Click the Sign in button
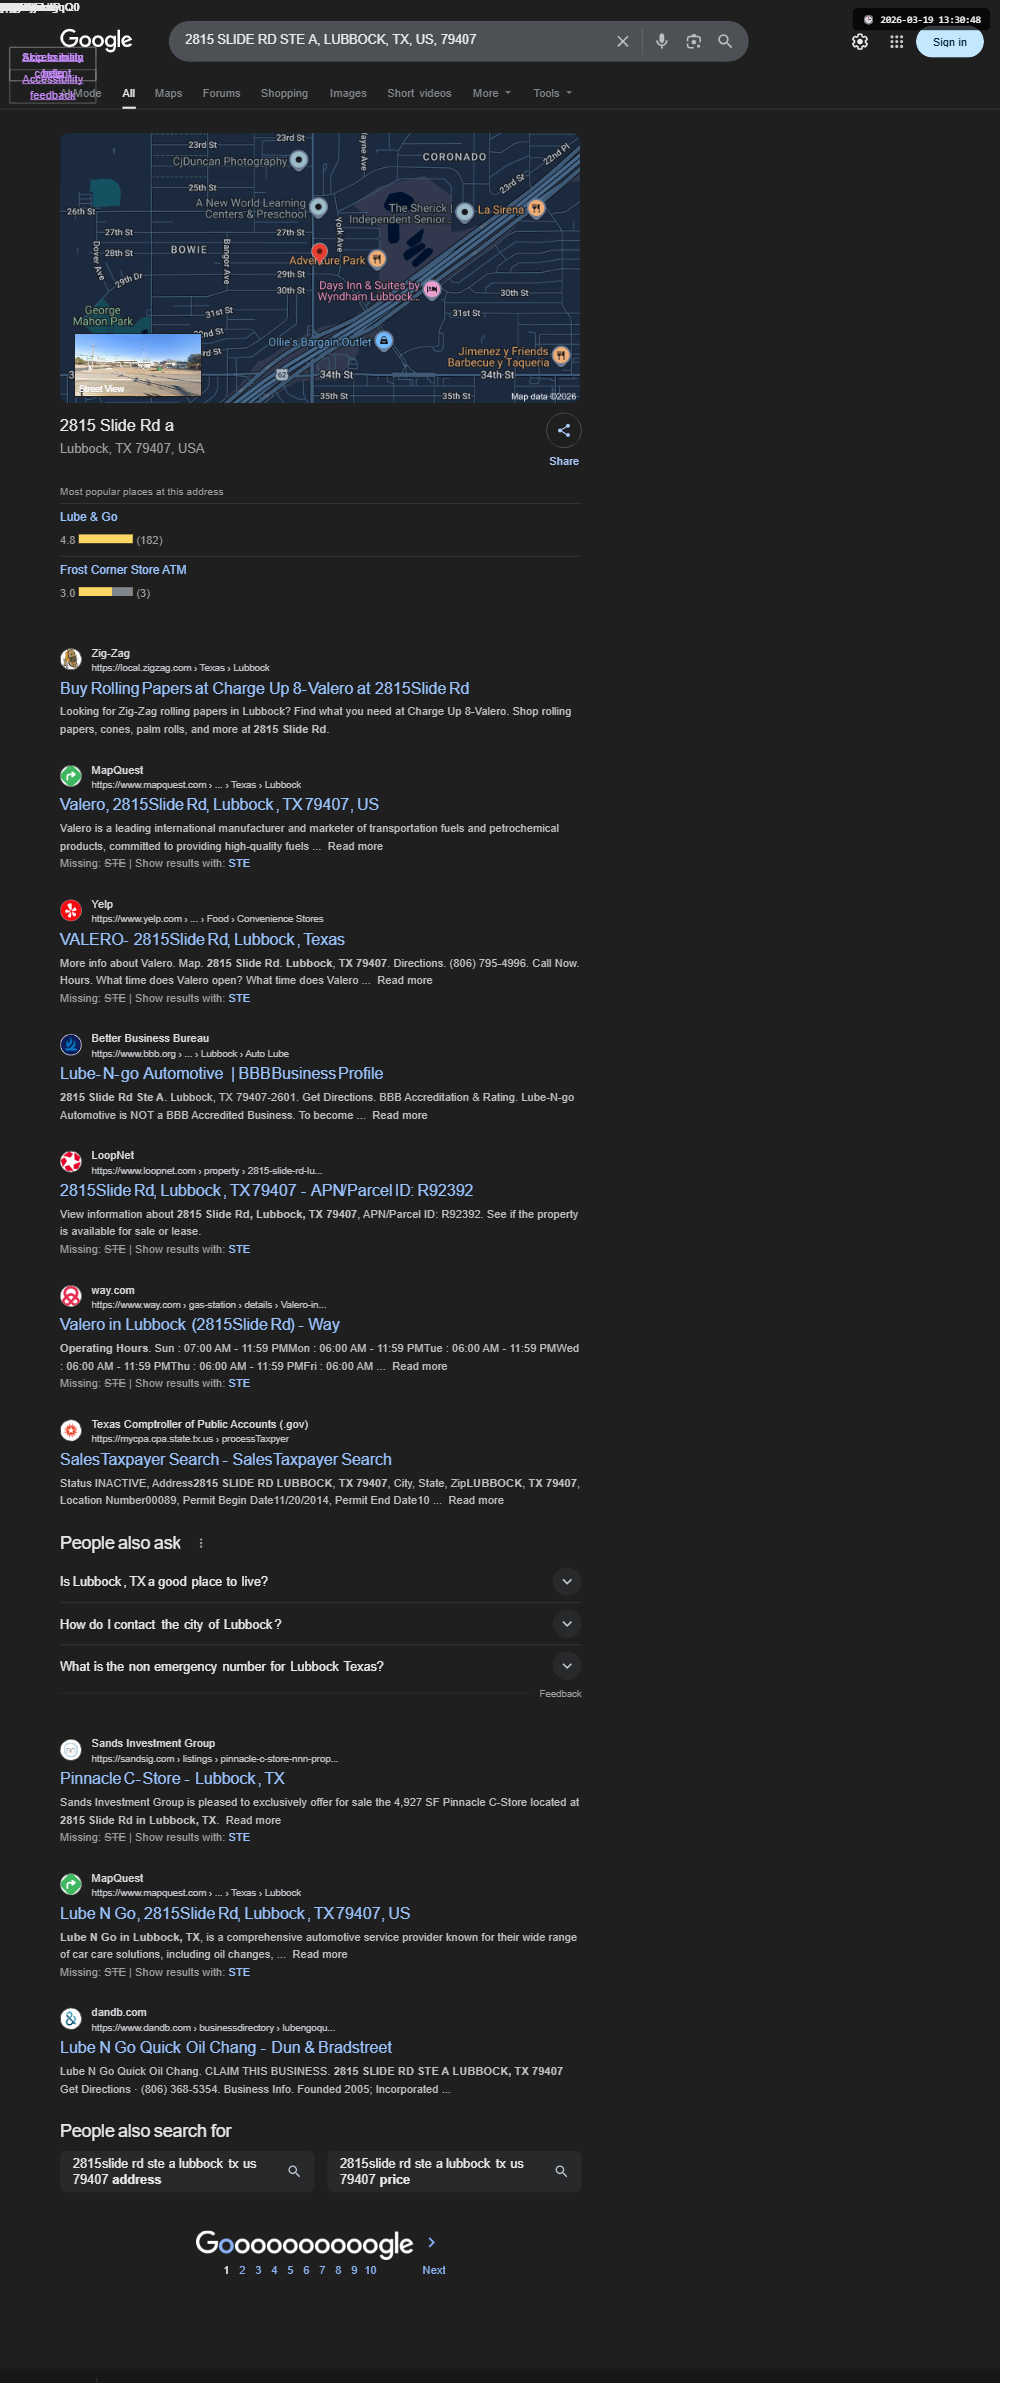This screenshot has height=2383, width=1012. click(949, 42)
